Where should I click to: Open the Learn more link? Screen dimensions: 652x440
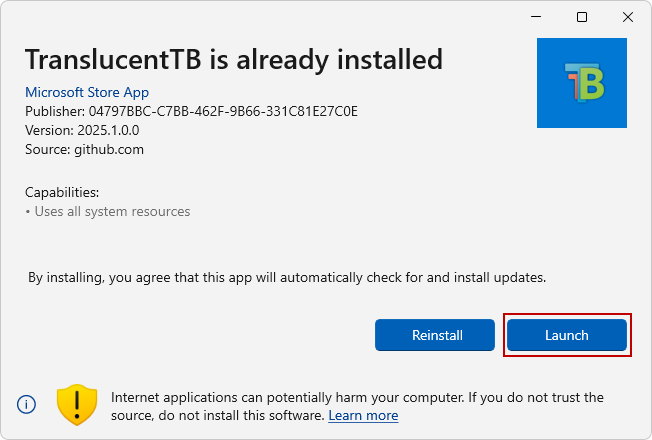[363, 415]
